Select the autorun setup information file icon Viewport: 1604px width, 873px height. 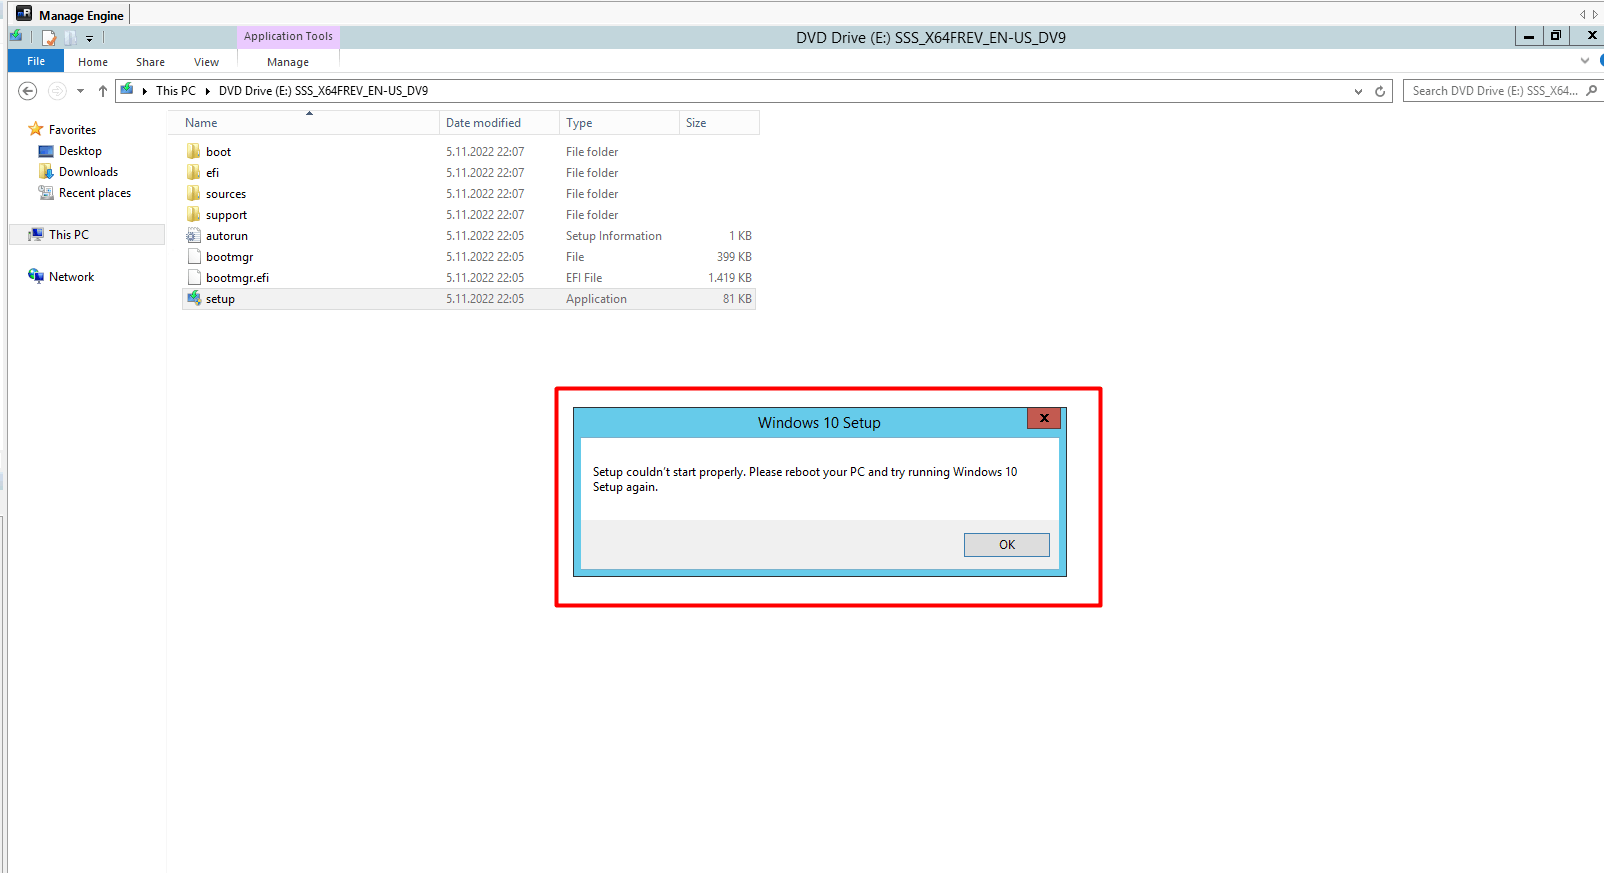pos(194,236)
